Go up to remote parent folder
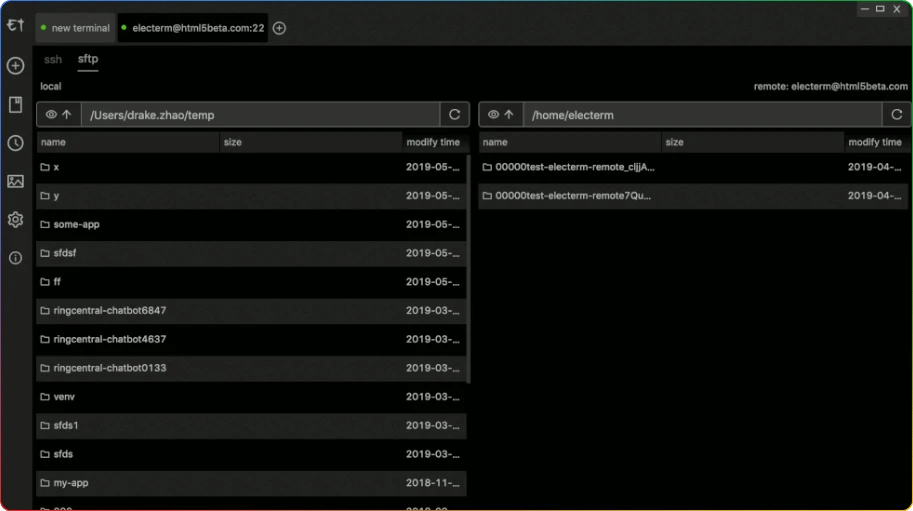 [x=509, y=115]
